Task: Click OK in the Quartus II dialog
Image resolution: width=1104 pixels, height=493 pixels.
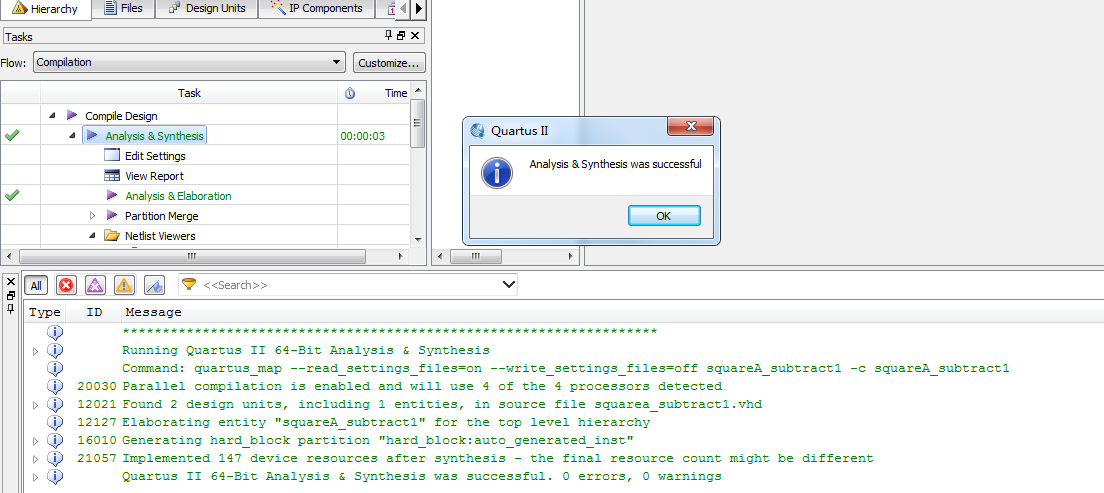Action: [664, 216]
